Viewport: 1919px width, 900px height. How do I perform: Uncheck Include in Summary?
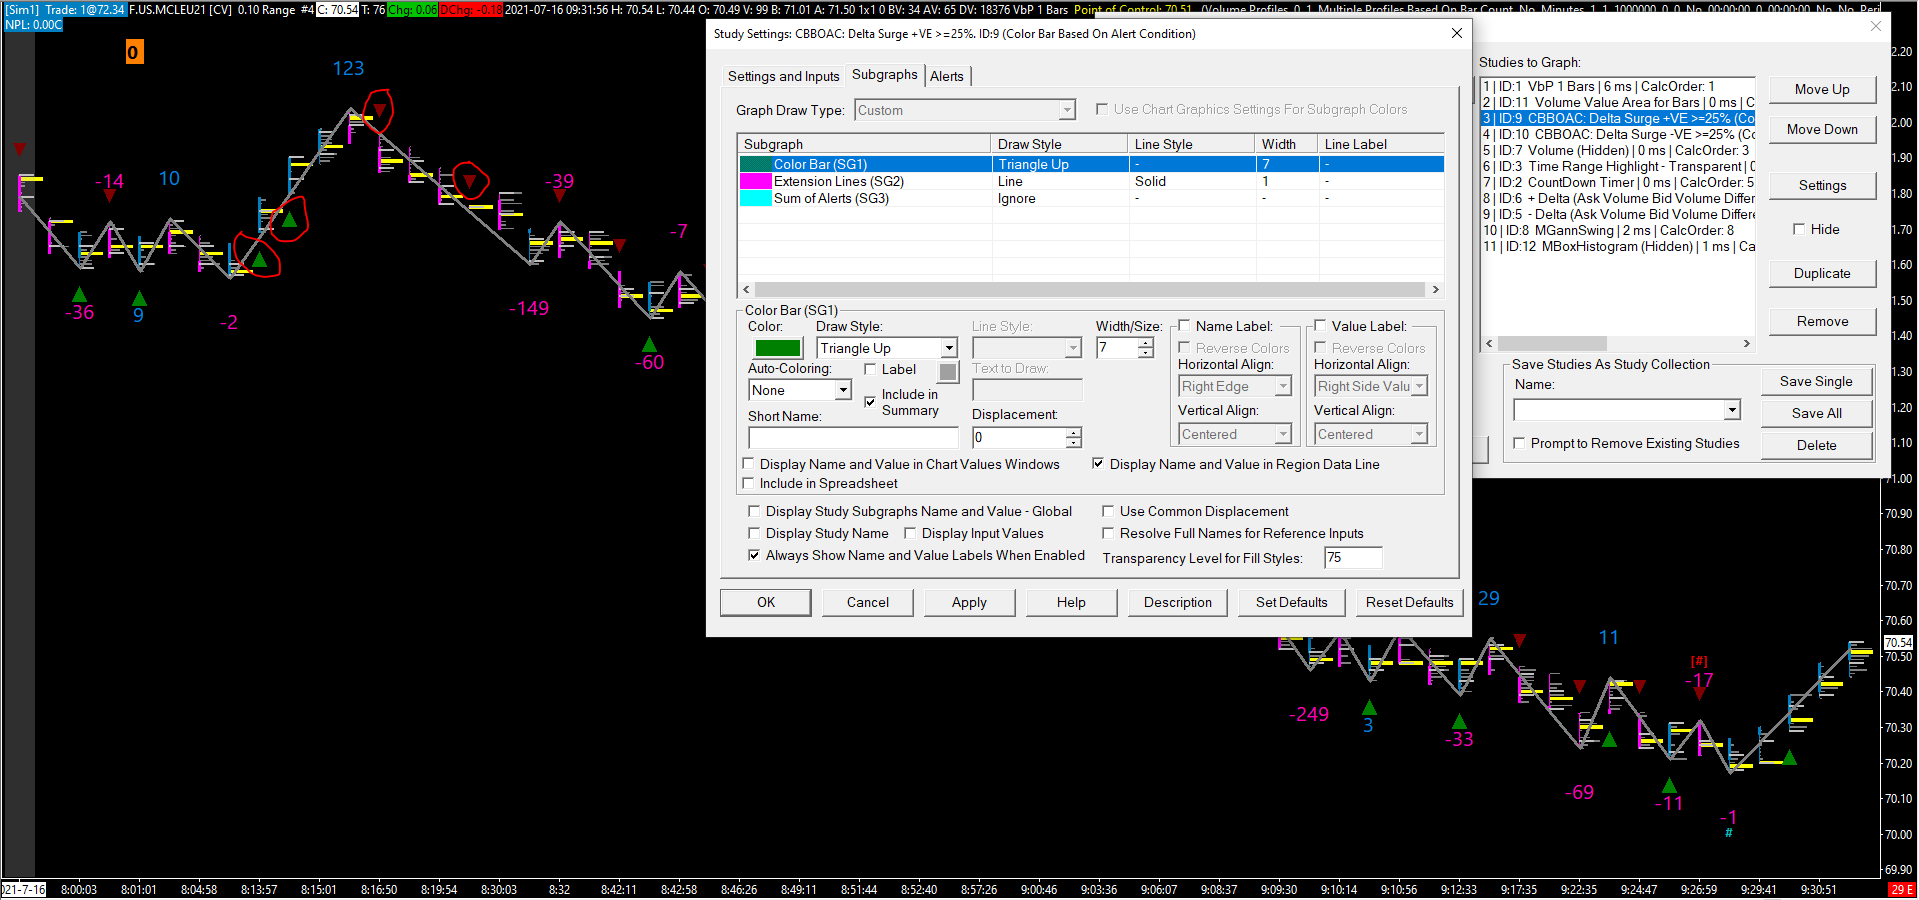click(x=870, y=401)
